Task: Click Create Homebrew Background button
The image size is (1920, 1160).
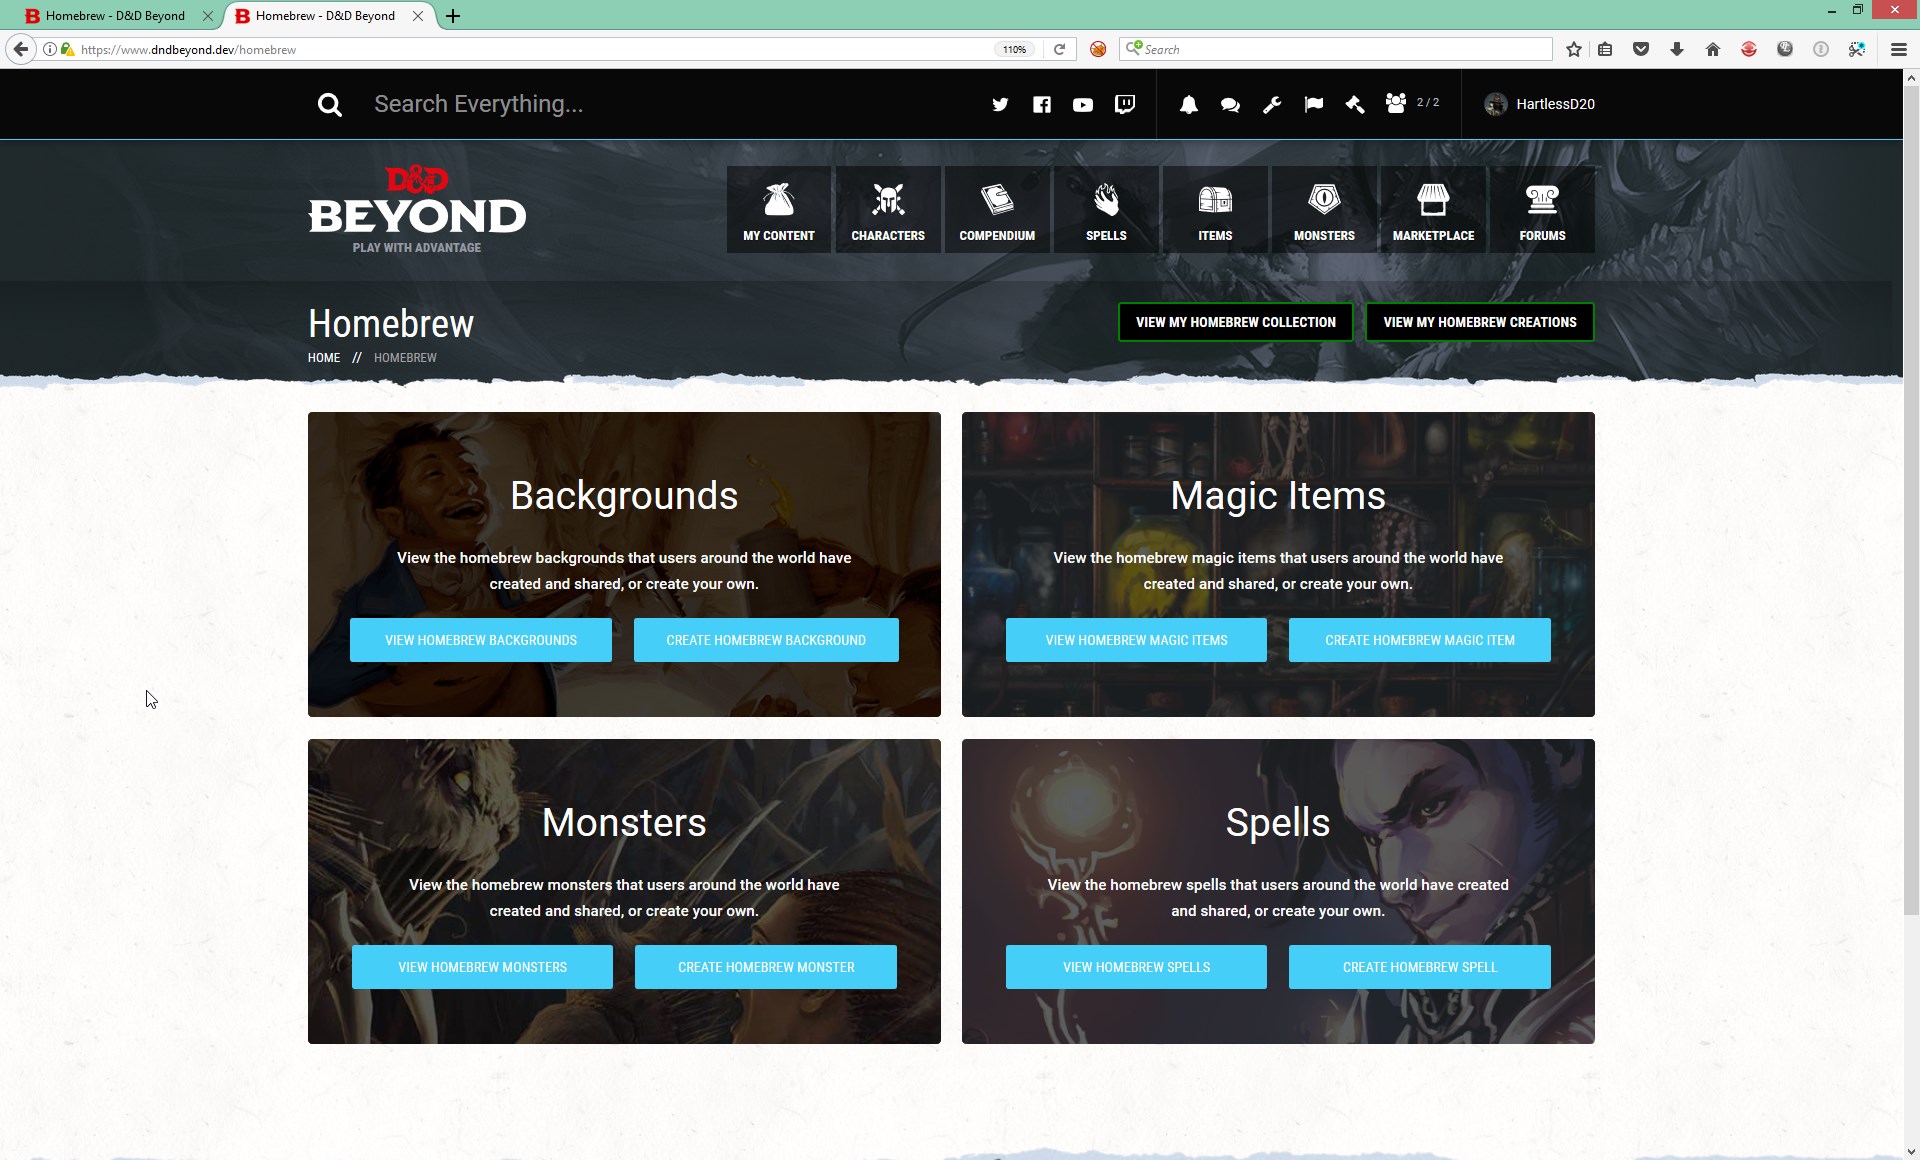Action: [x=766, y=640]
